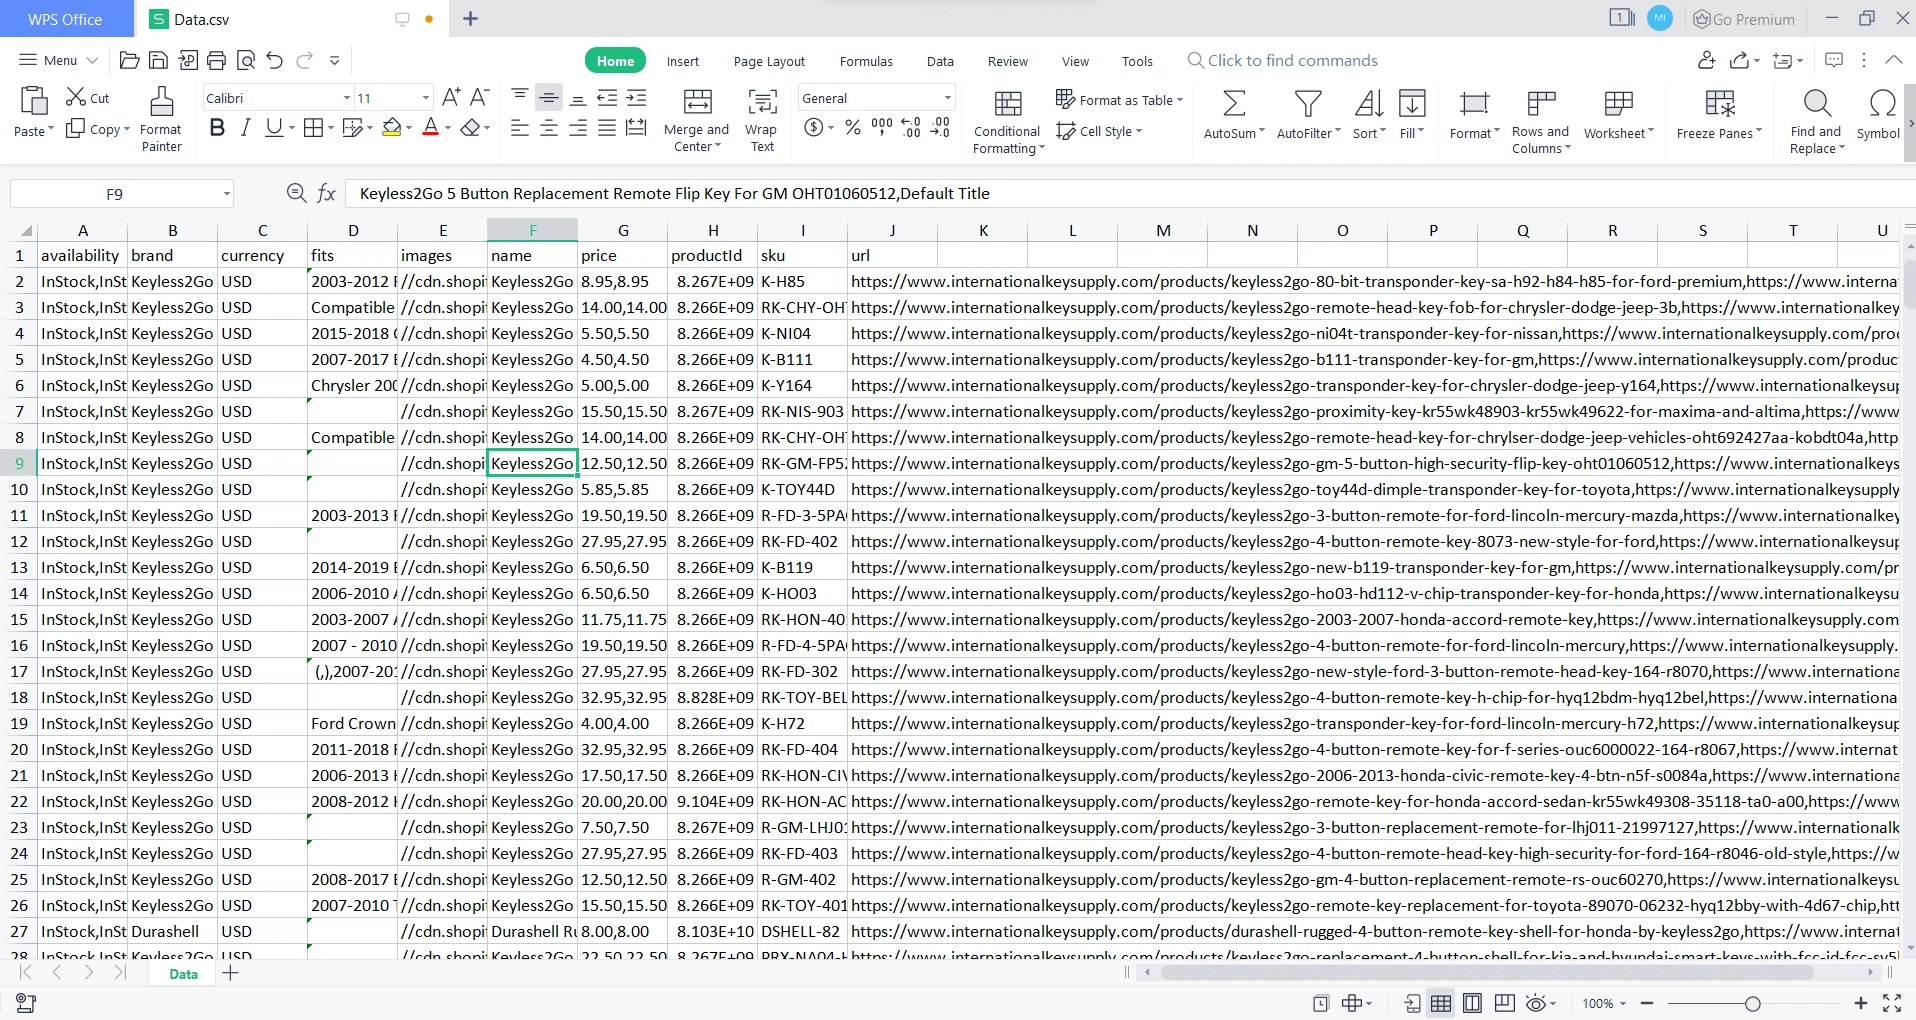Open Find and Replace

click(1816, 122)
